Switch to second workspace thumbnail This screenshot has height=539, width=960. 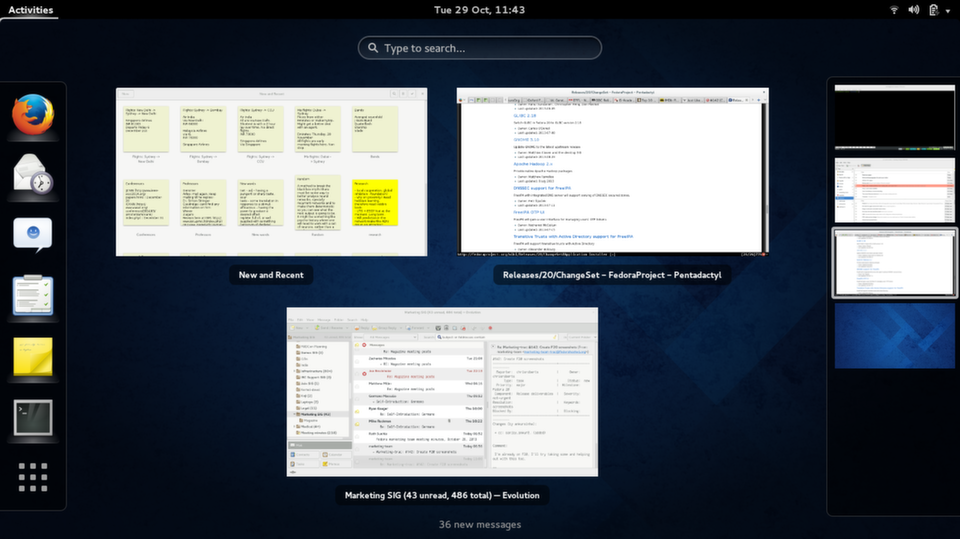(x=894, y=190)
